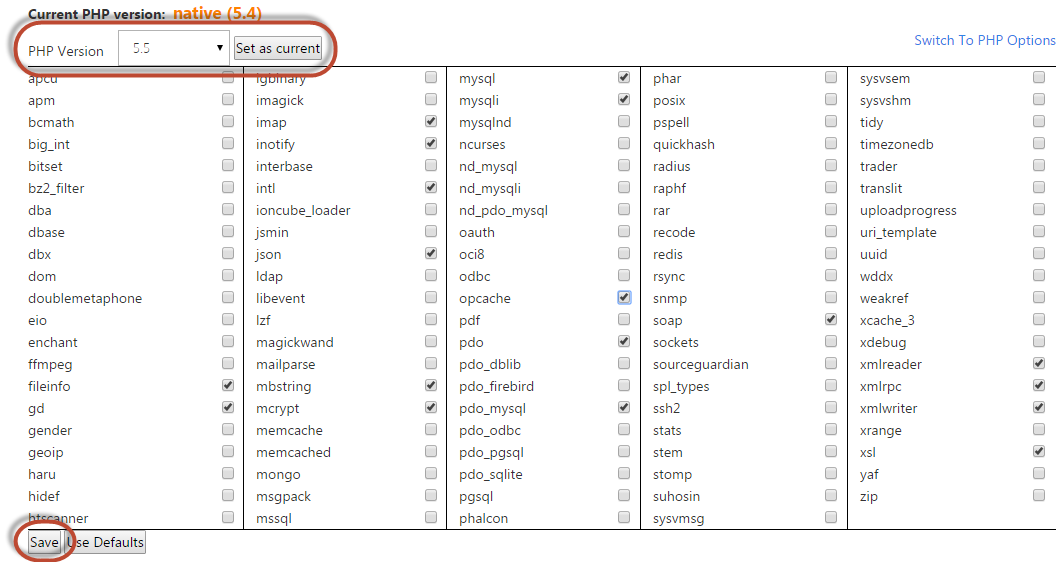This screenshot has height=562, width=1064.
Task: Uncheck the gd extension
Action: 228,407
